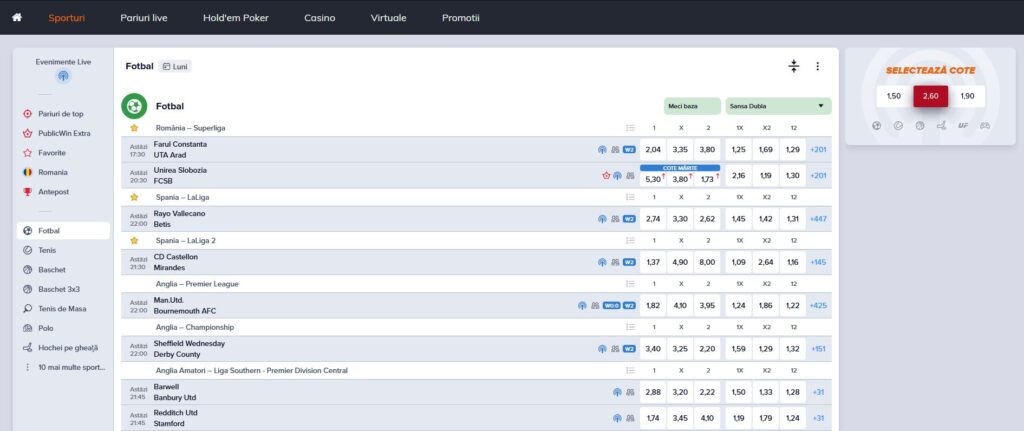1024x431 pixels.
Task: Open the Evenimente Live broadcast icon
Action: point(62,77)
